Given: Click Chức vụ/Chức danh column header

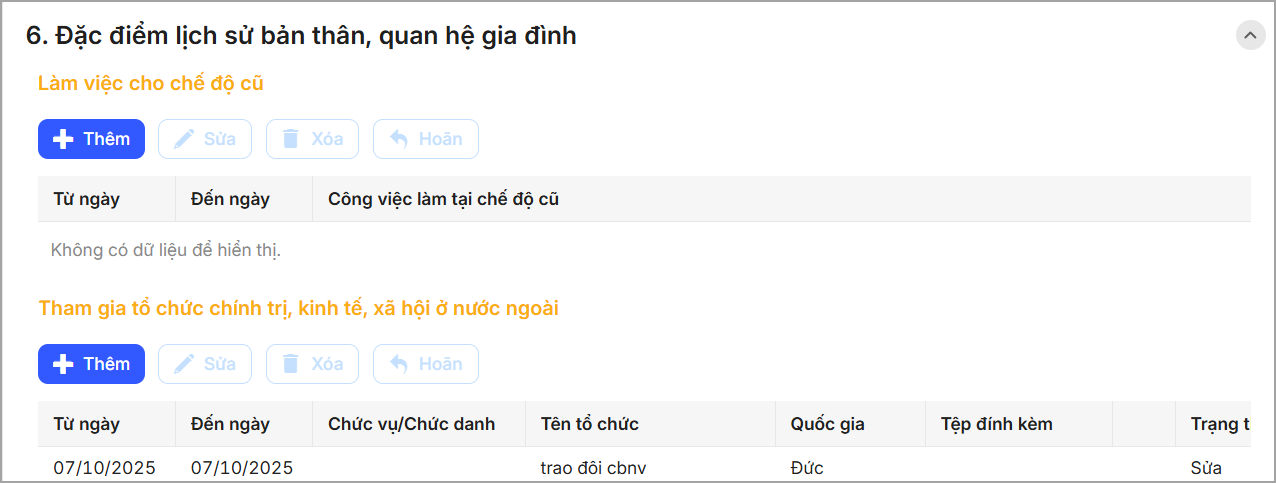Looking at the screenshot, I should pos(411,424).
